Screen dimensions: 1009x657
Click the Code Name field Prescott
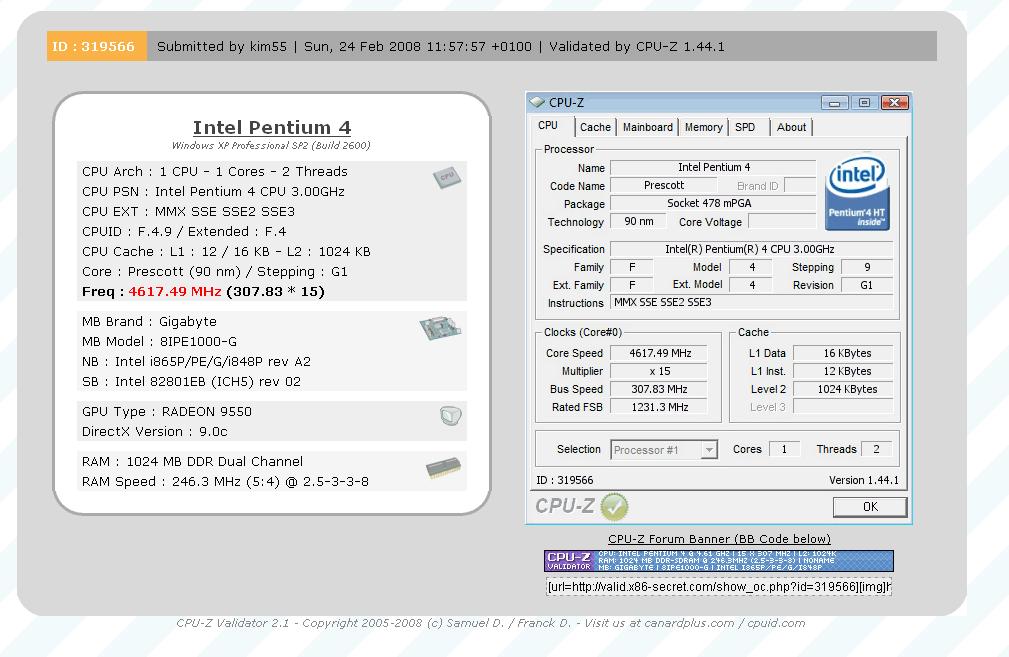663,185
